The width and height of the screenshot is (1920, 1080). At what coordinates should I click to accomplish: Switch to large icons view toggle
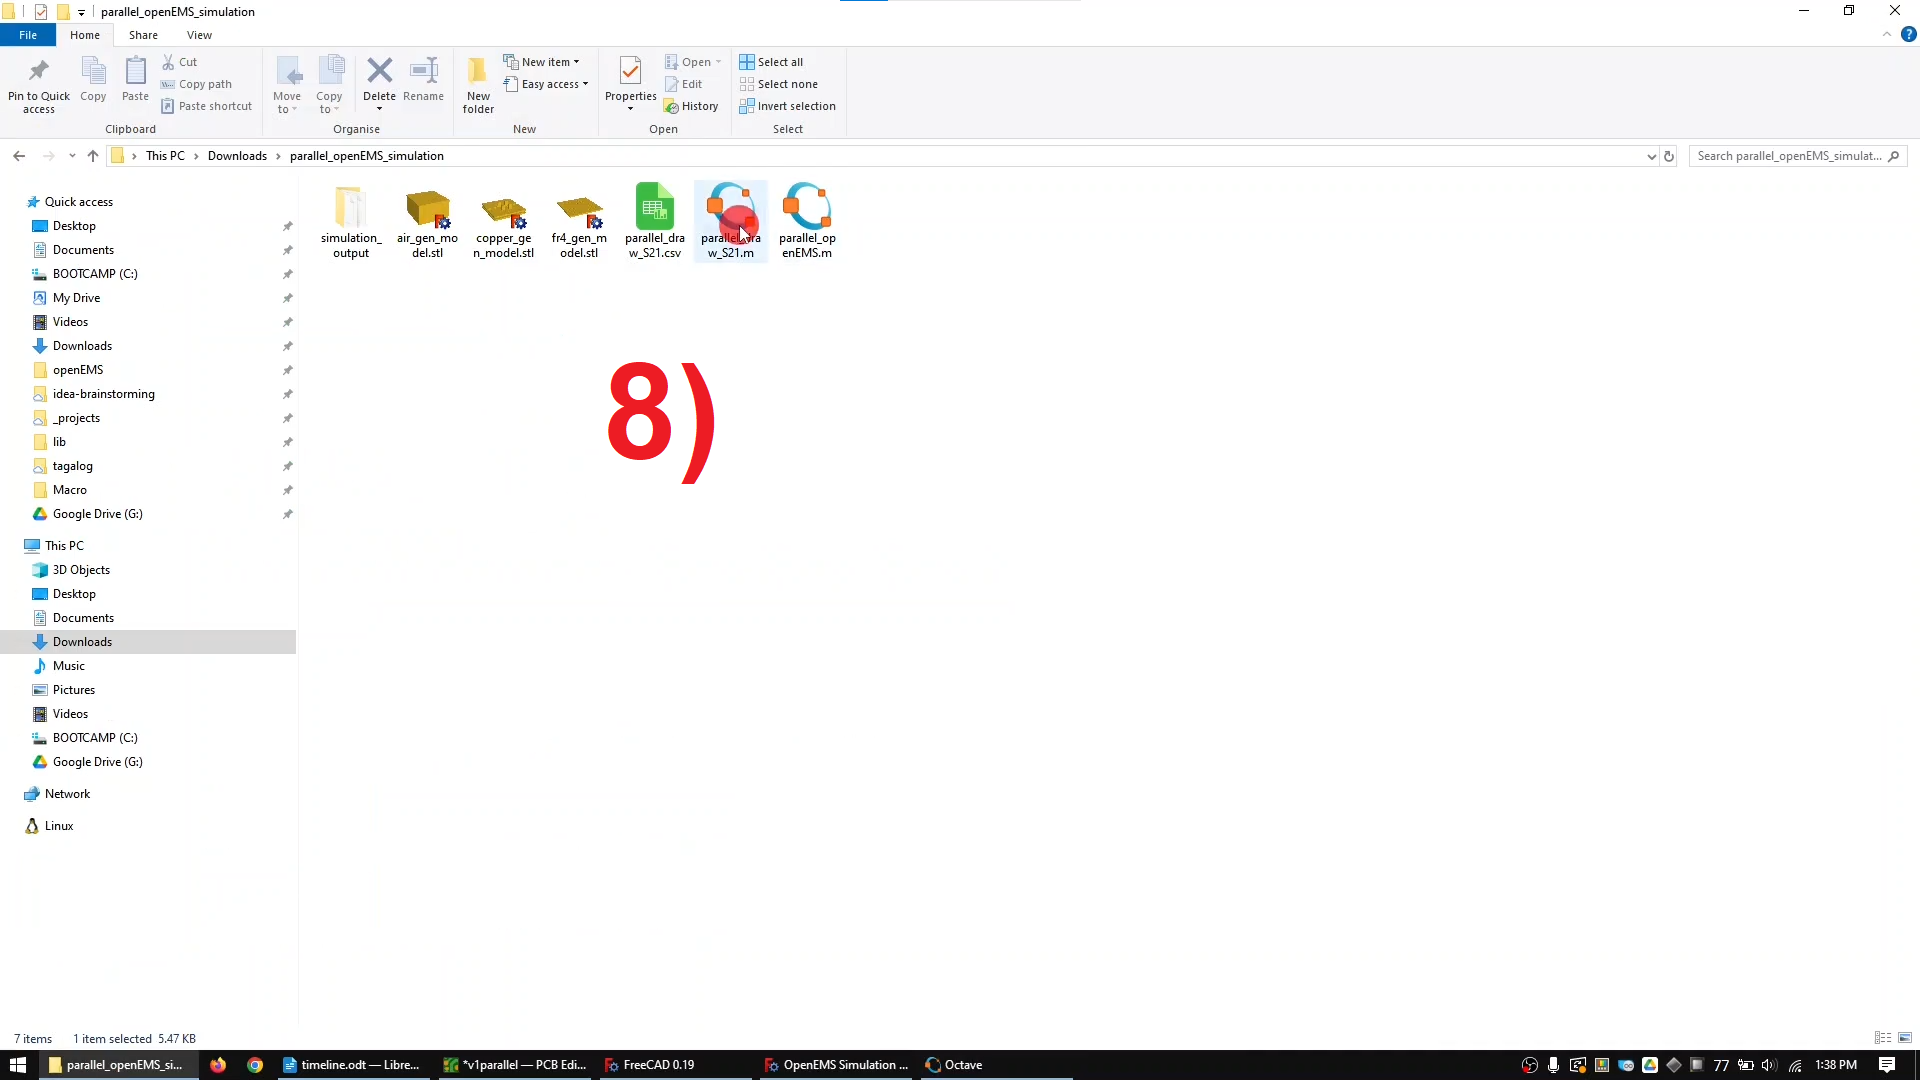(x=1905, y=1038)
